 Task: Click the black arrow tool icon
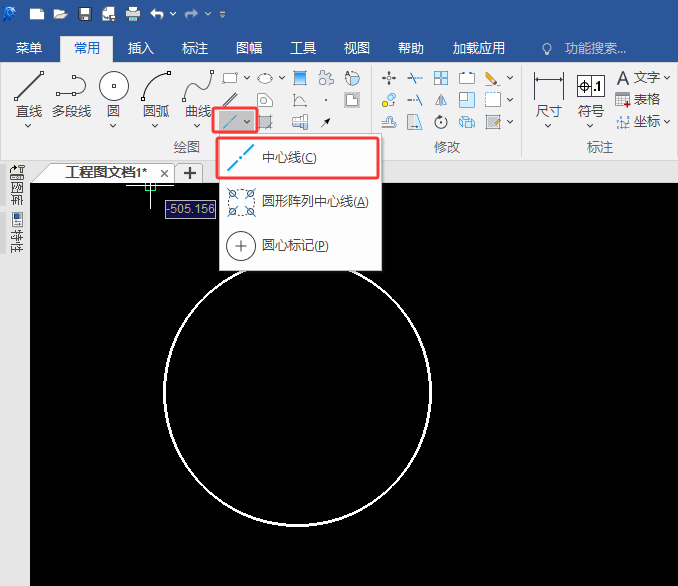click(x=326, y=122)
